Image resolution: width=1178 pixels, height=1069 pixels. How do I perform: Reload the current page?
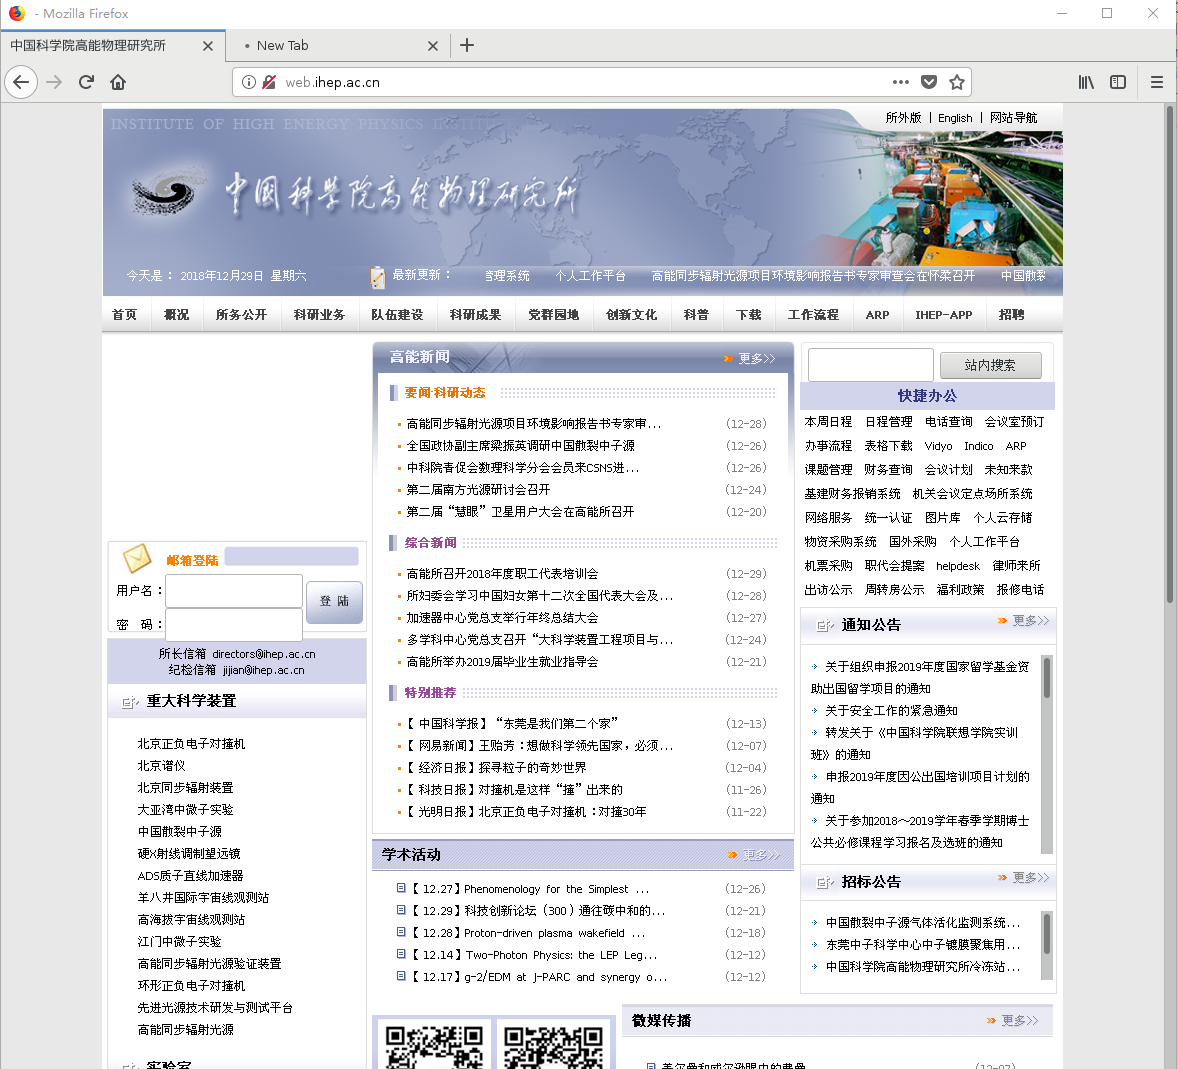[86, 82]
